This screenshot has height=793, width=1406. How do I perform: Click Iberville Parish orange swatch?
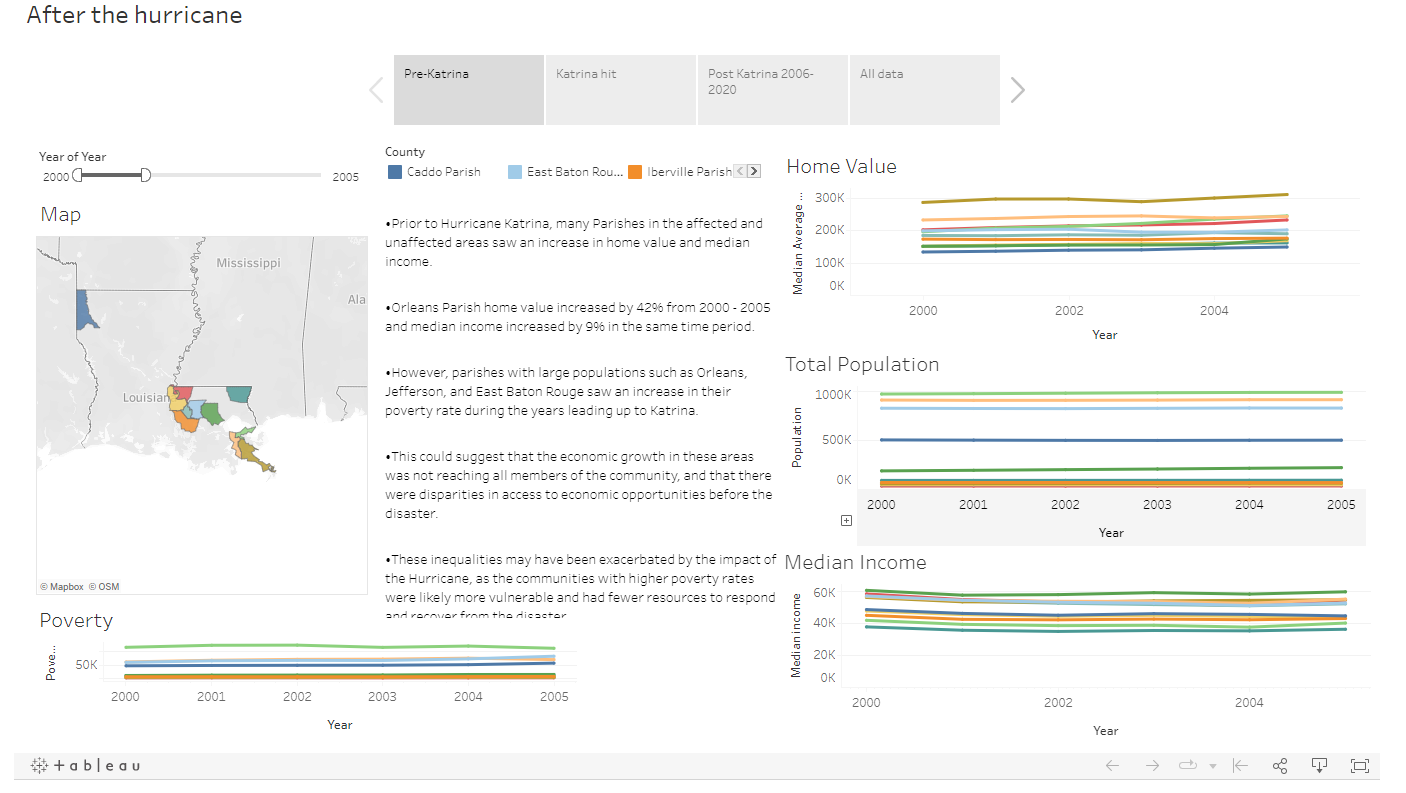pos(635,172)
